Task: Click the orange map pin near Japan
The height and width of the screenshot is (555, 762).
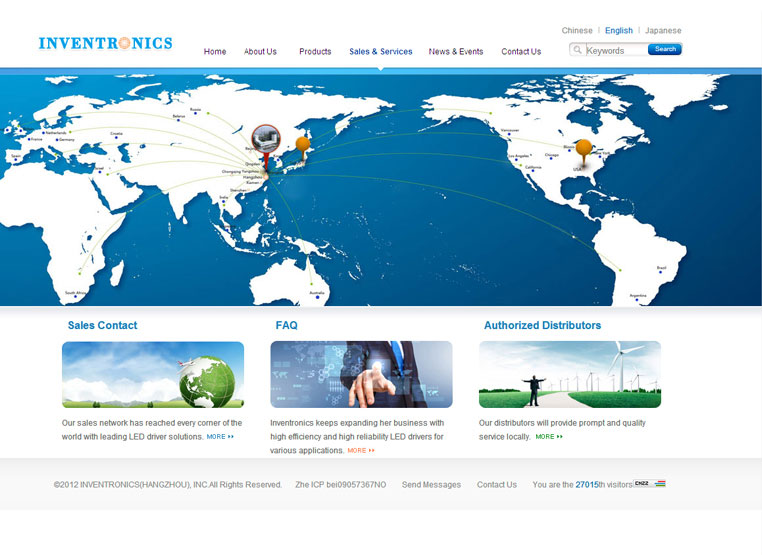Action: [x=303, y=146]
